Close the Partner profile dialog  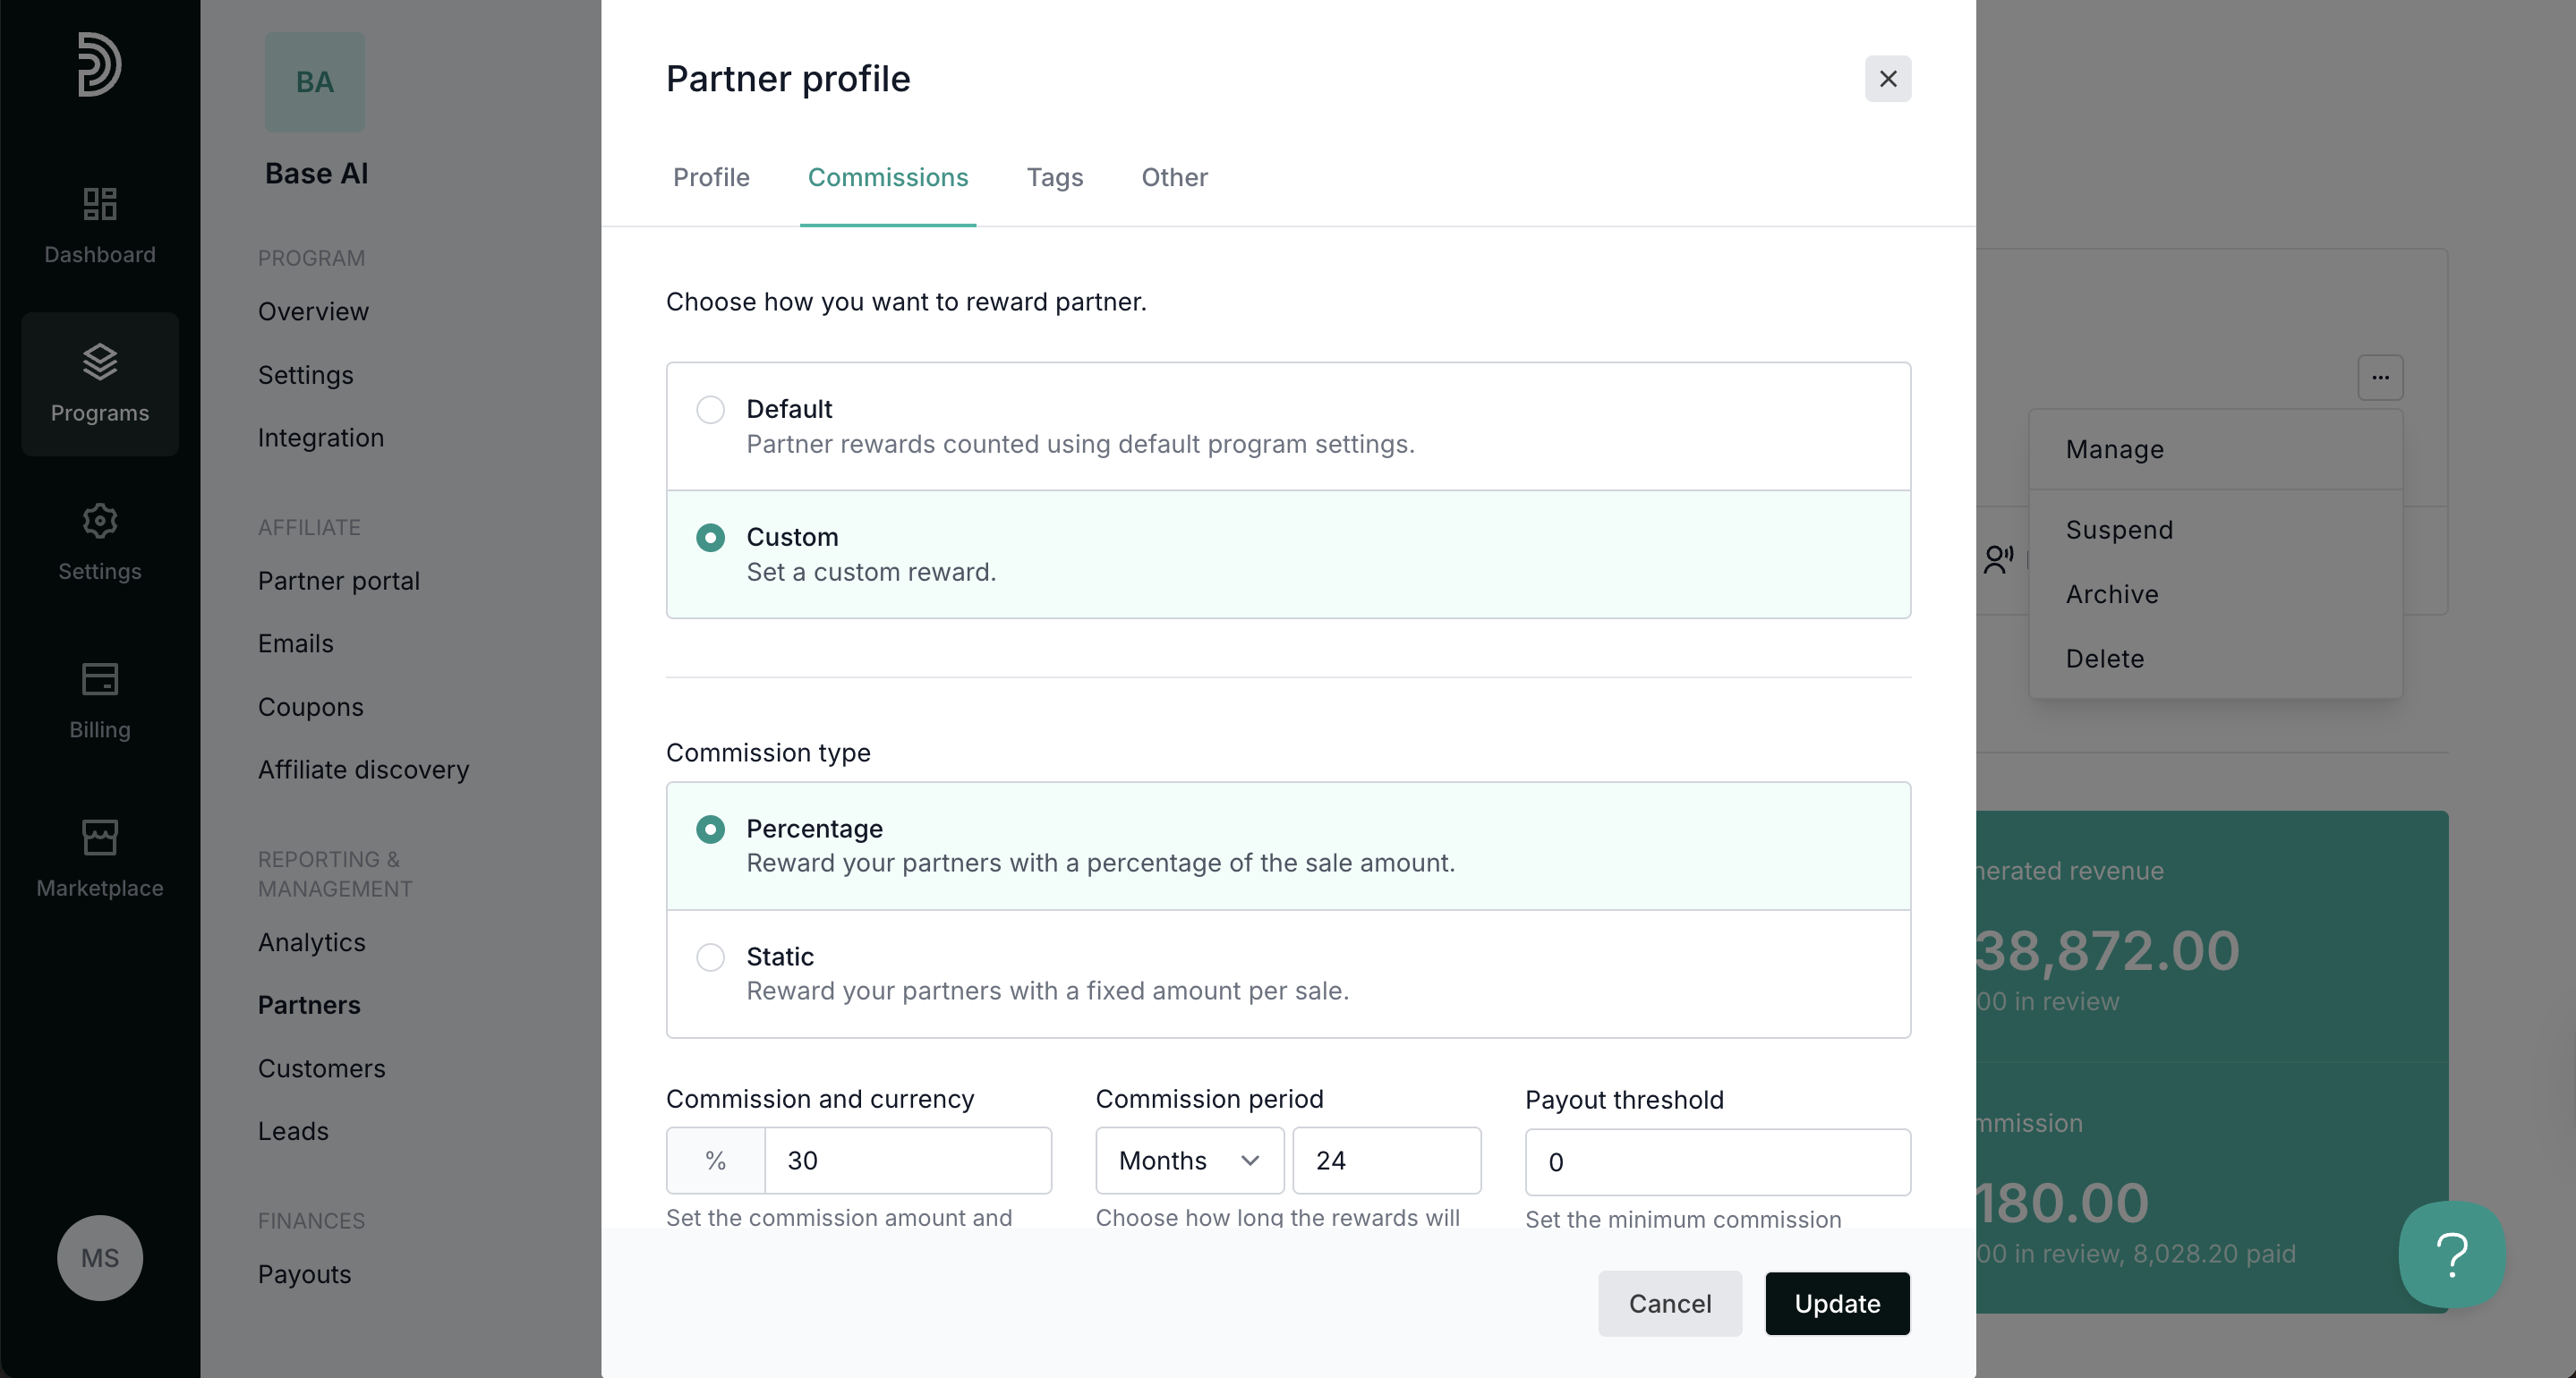(x=1887, y=79)
